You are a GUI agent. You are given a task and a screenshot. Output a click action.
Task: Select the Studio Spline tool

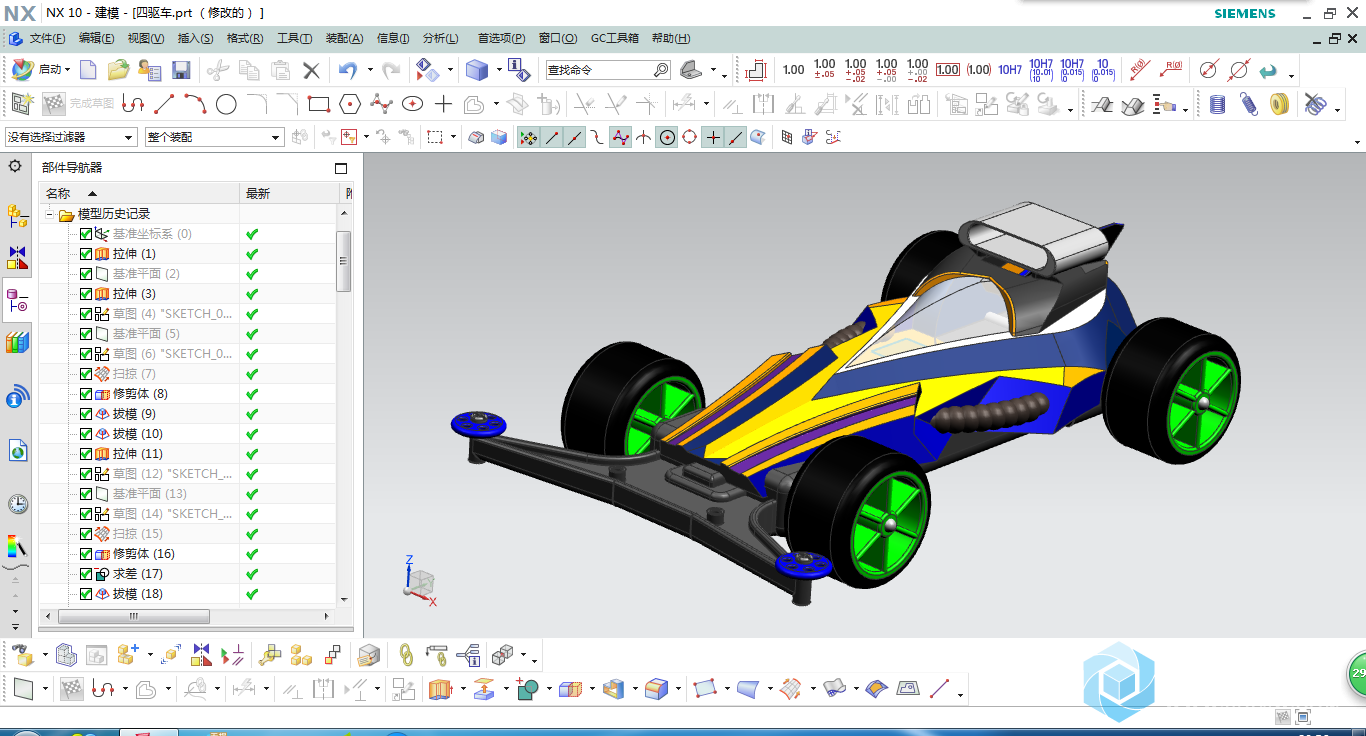(381, 103)
